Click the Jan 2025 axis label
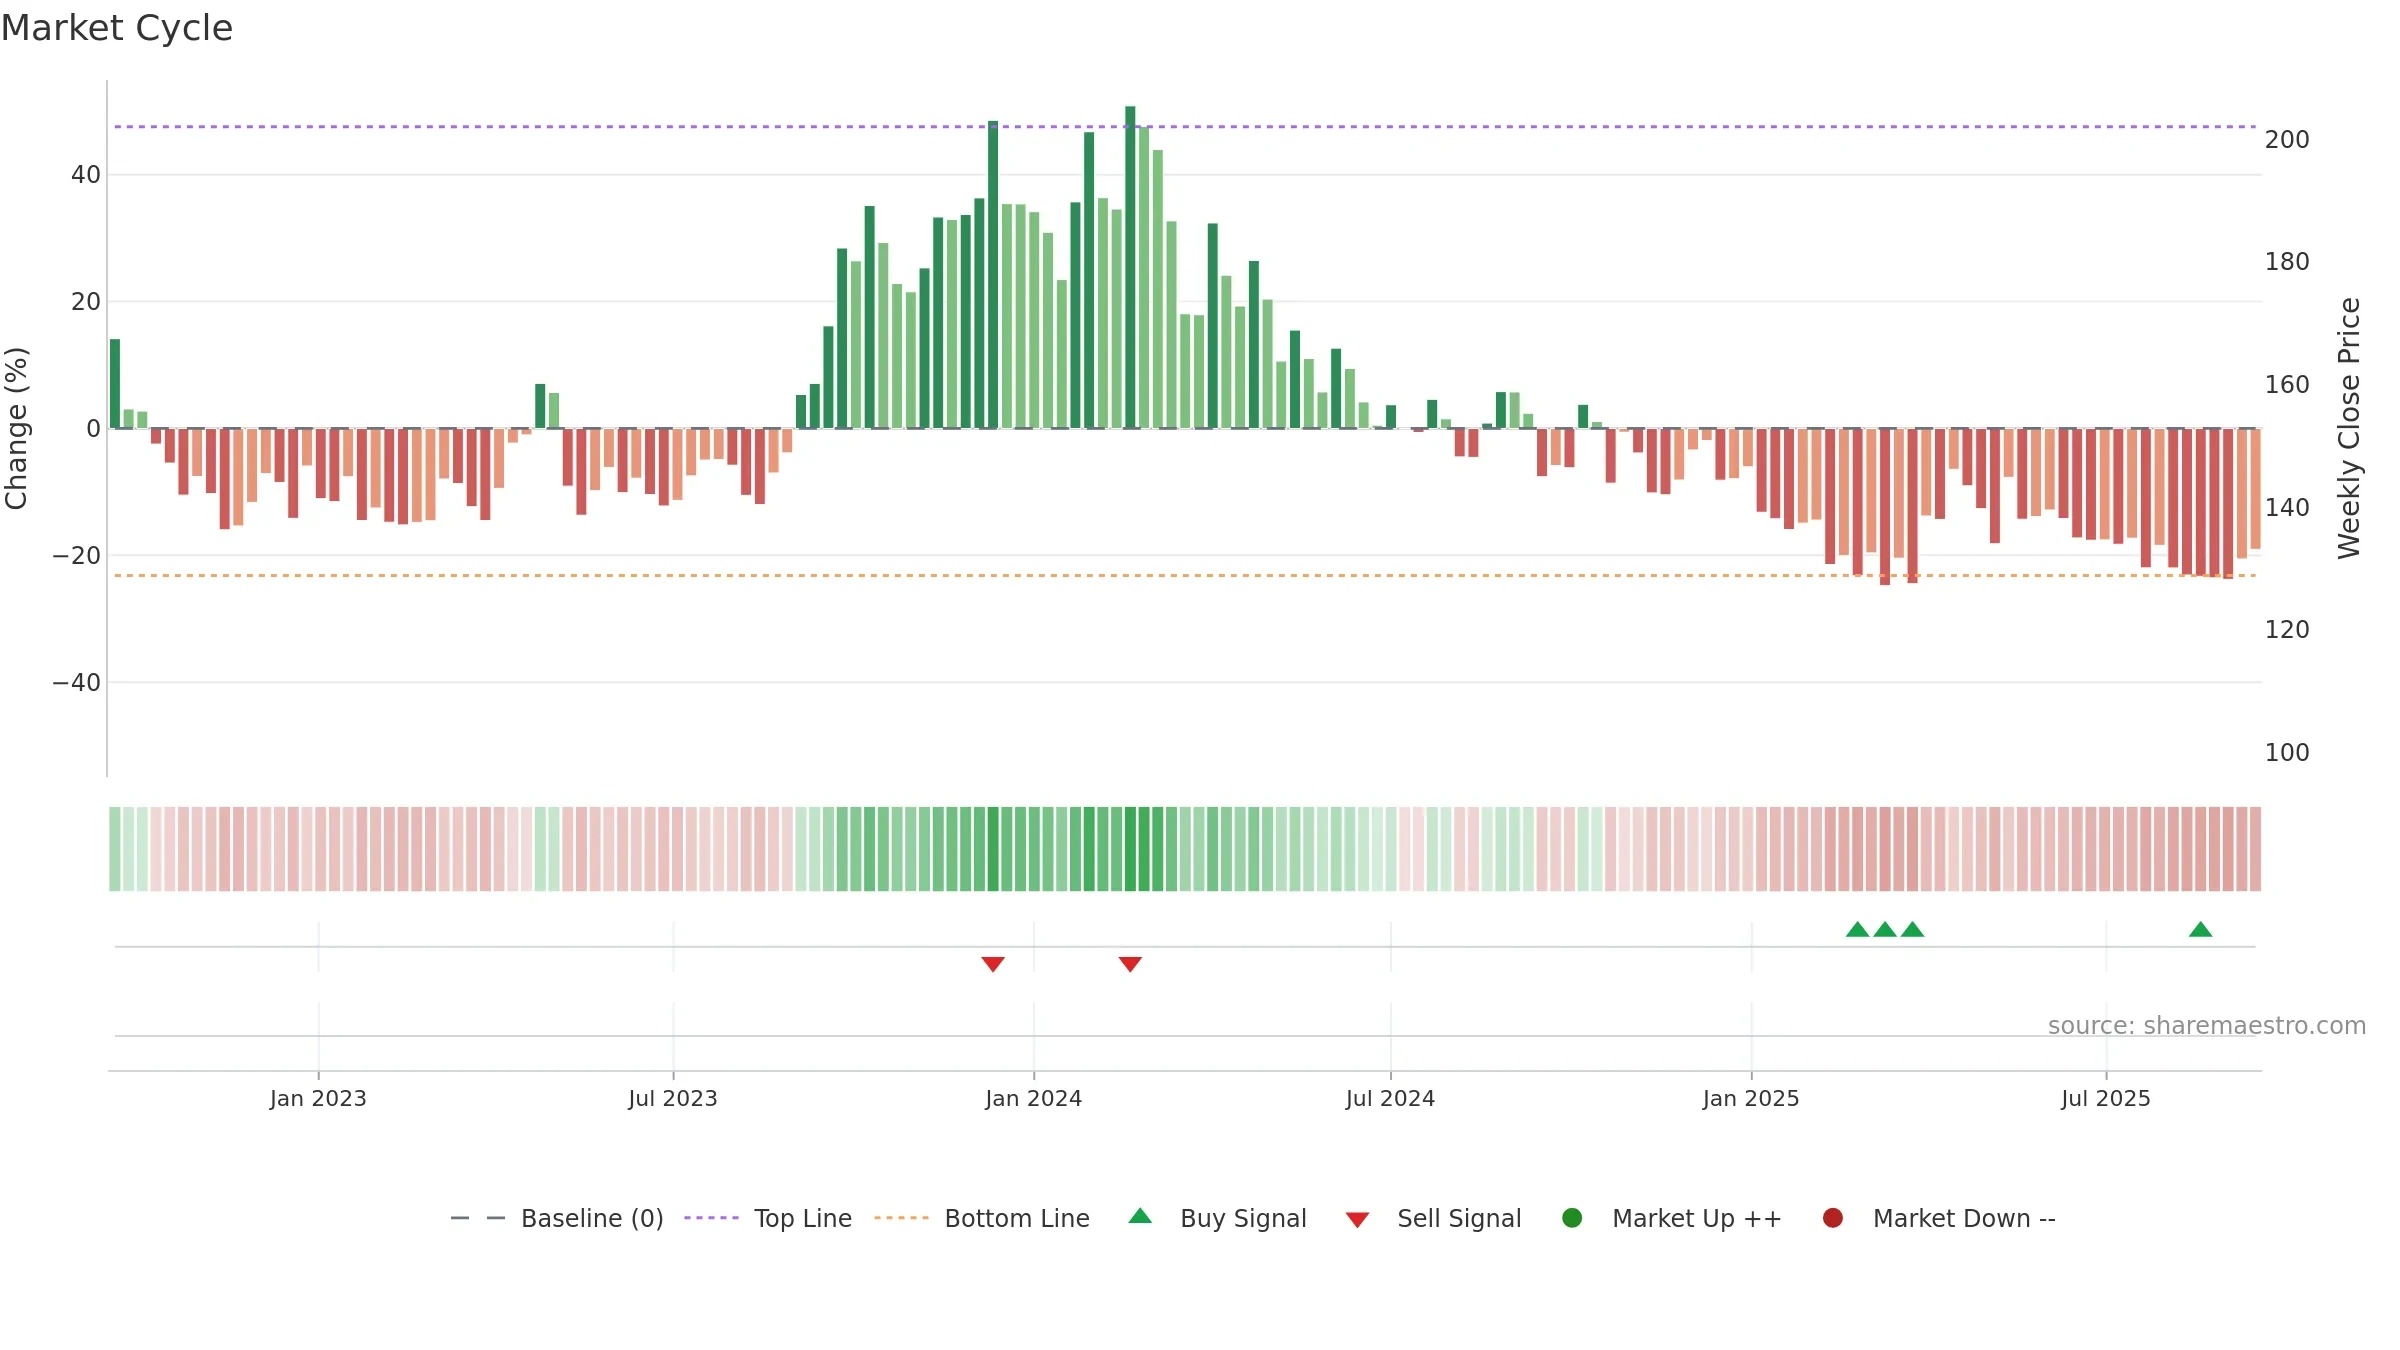This screenshot has height=1350, width=2400. tap(1751, 1098)
